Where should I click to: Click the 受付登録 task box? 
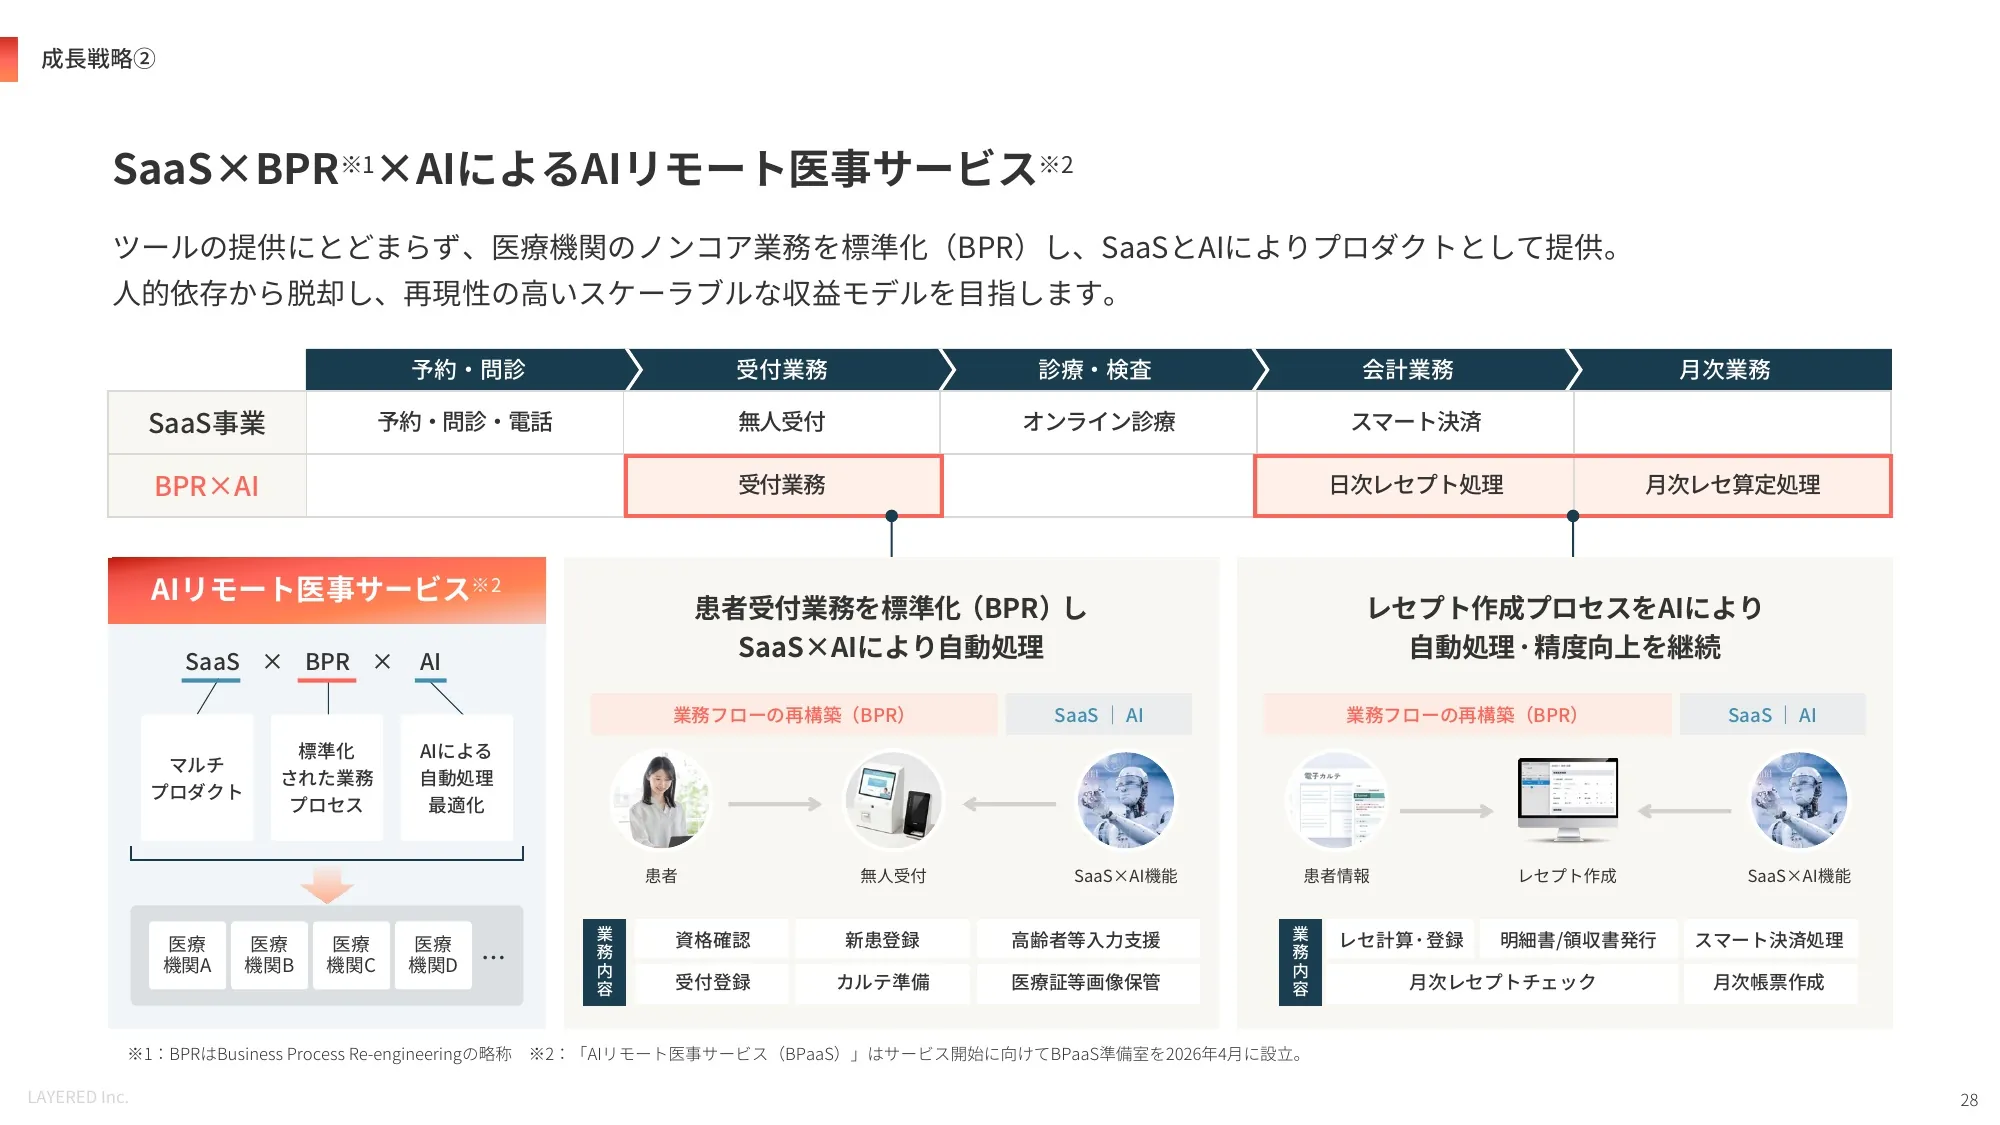tap(712, 983)
